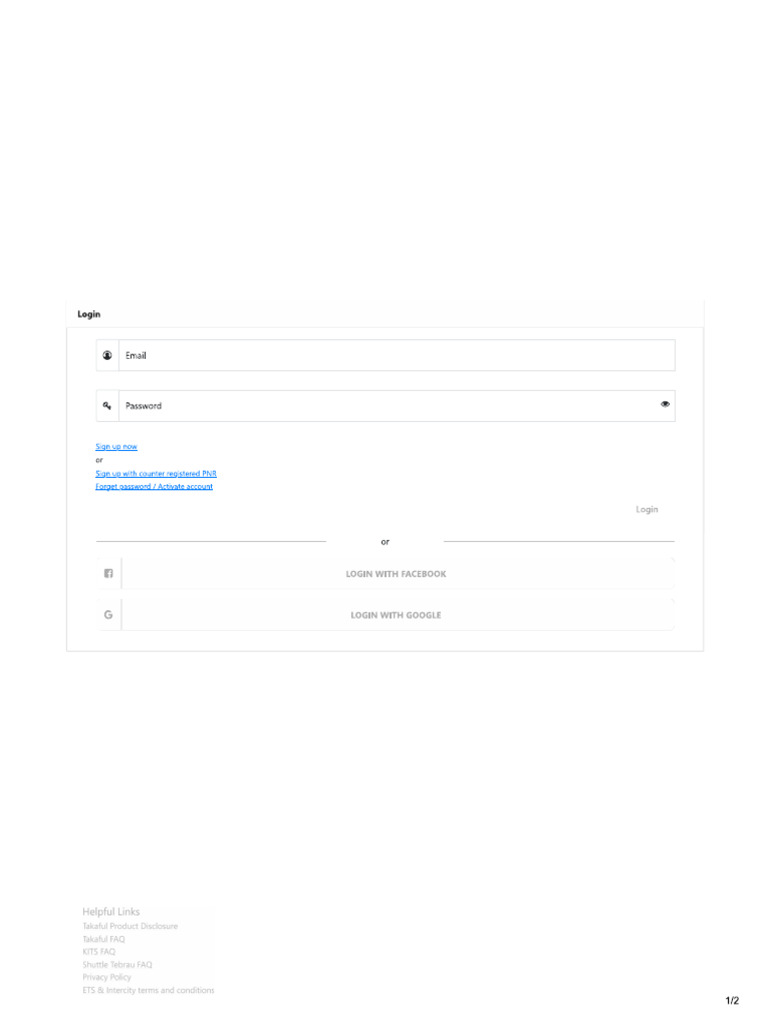The width and height of the screenshot is (768, 1024).
Task: Choose Login with Google
Action: (x=396, y=615)
